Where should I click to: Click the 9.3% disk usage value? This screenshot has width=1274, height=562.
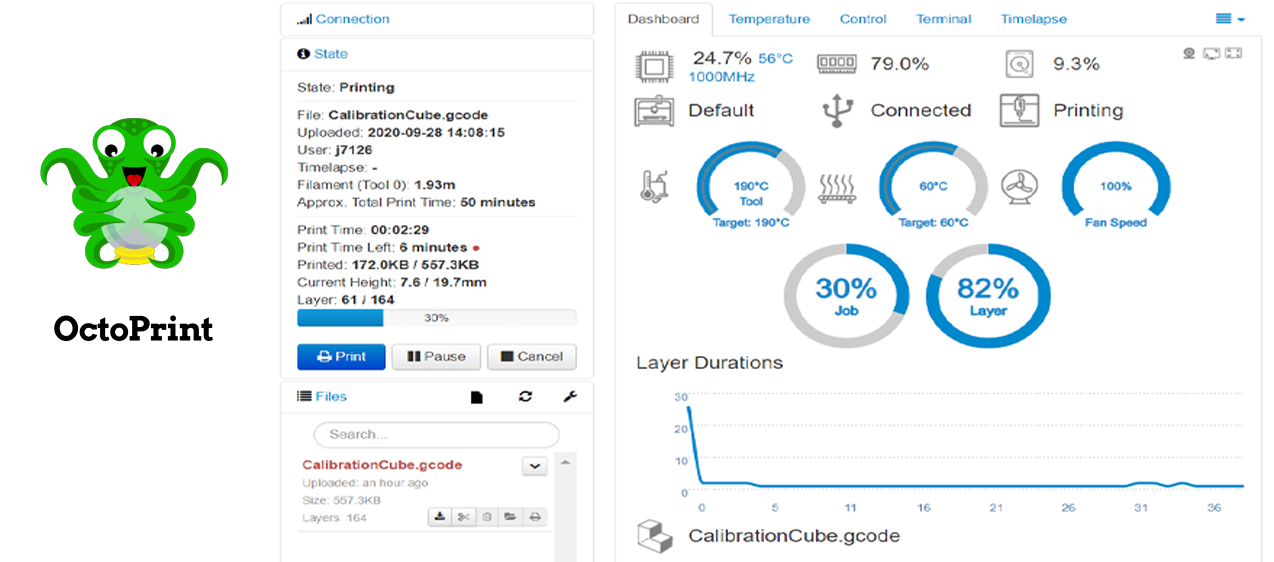coord(1076,64)
